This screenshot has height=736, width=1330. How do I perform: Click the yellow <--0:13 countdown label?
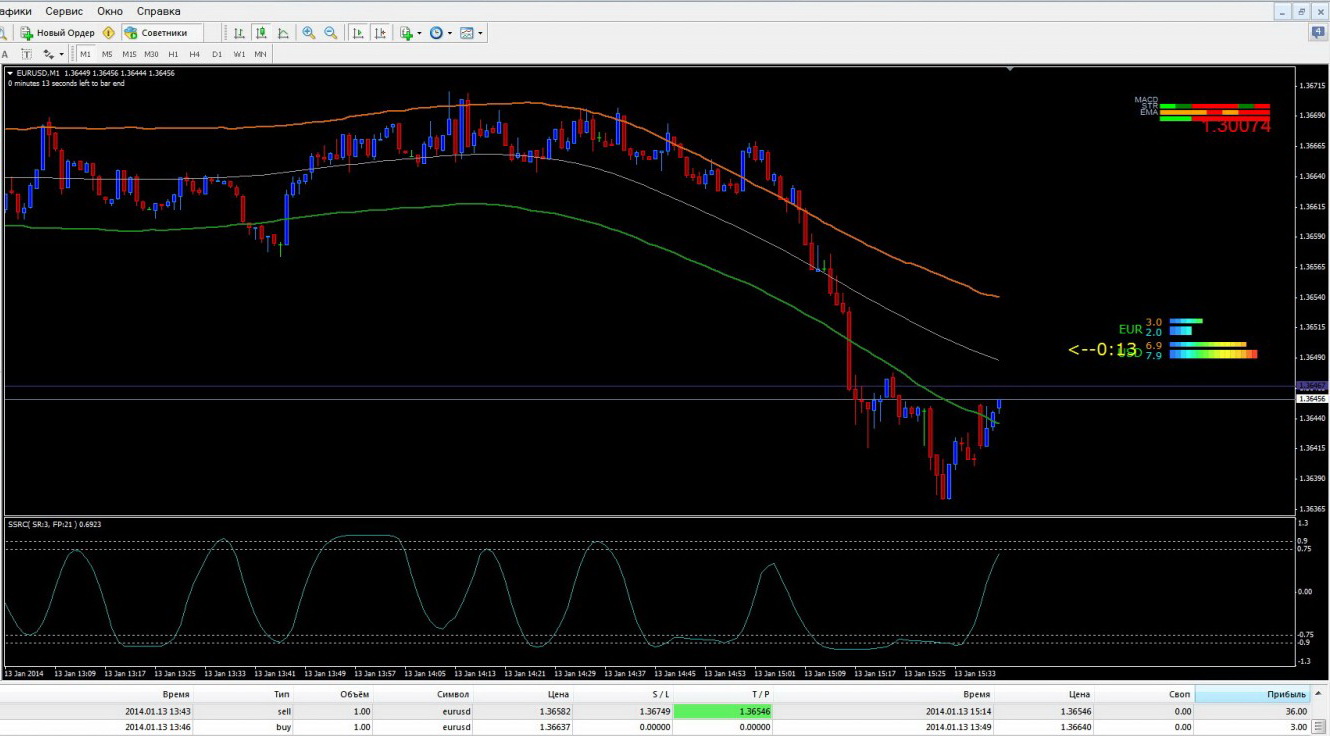(x=1103, y=350)
